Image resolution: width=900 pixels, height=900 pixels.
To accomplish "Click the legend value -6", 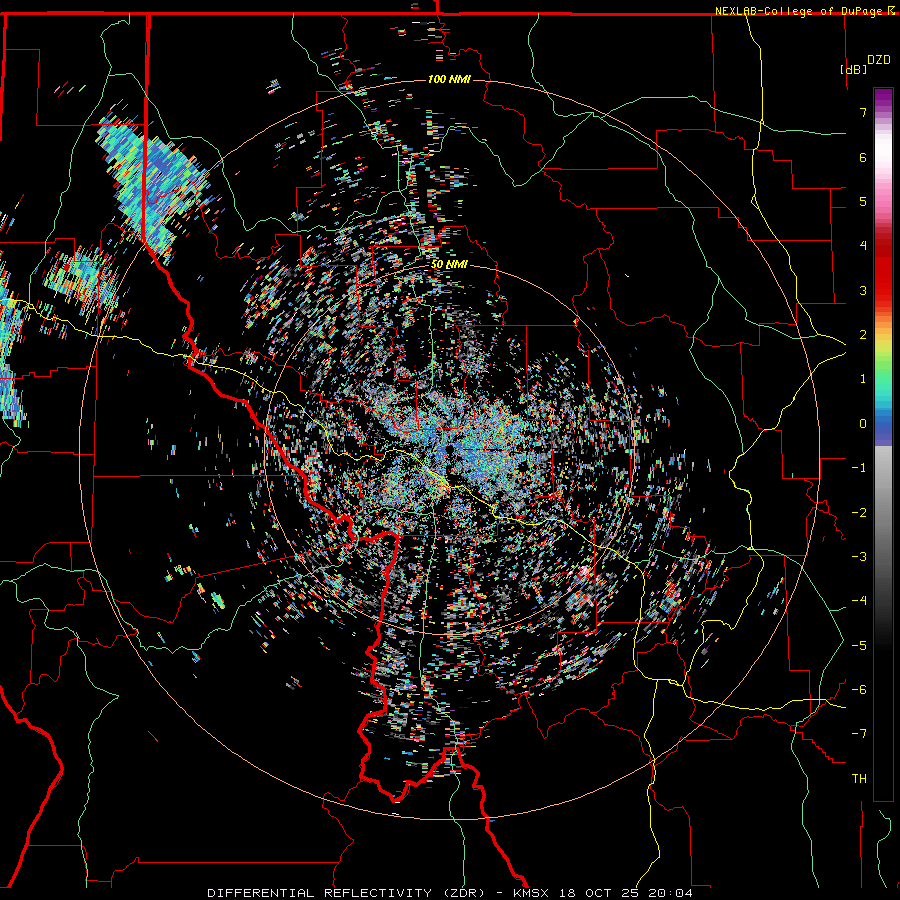I will coord(859,690).
